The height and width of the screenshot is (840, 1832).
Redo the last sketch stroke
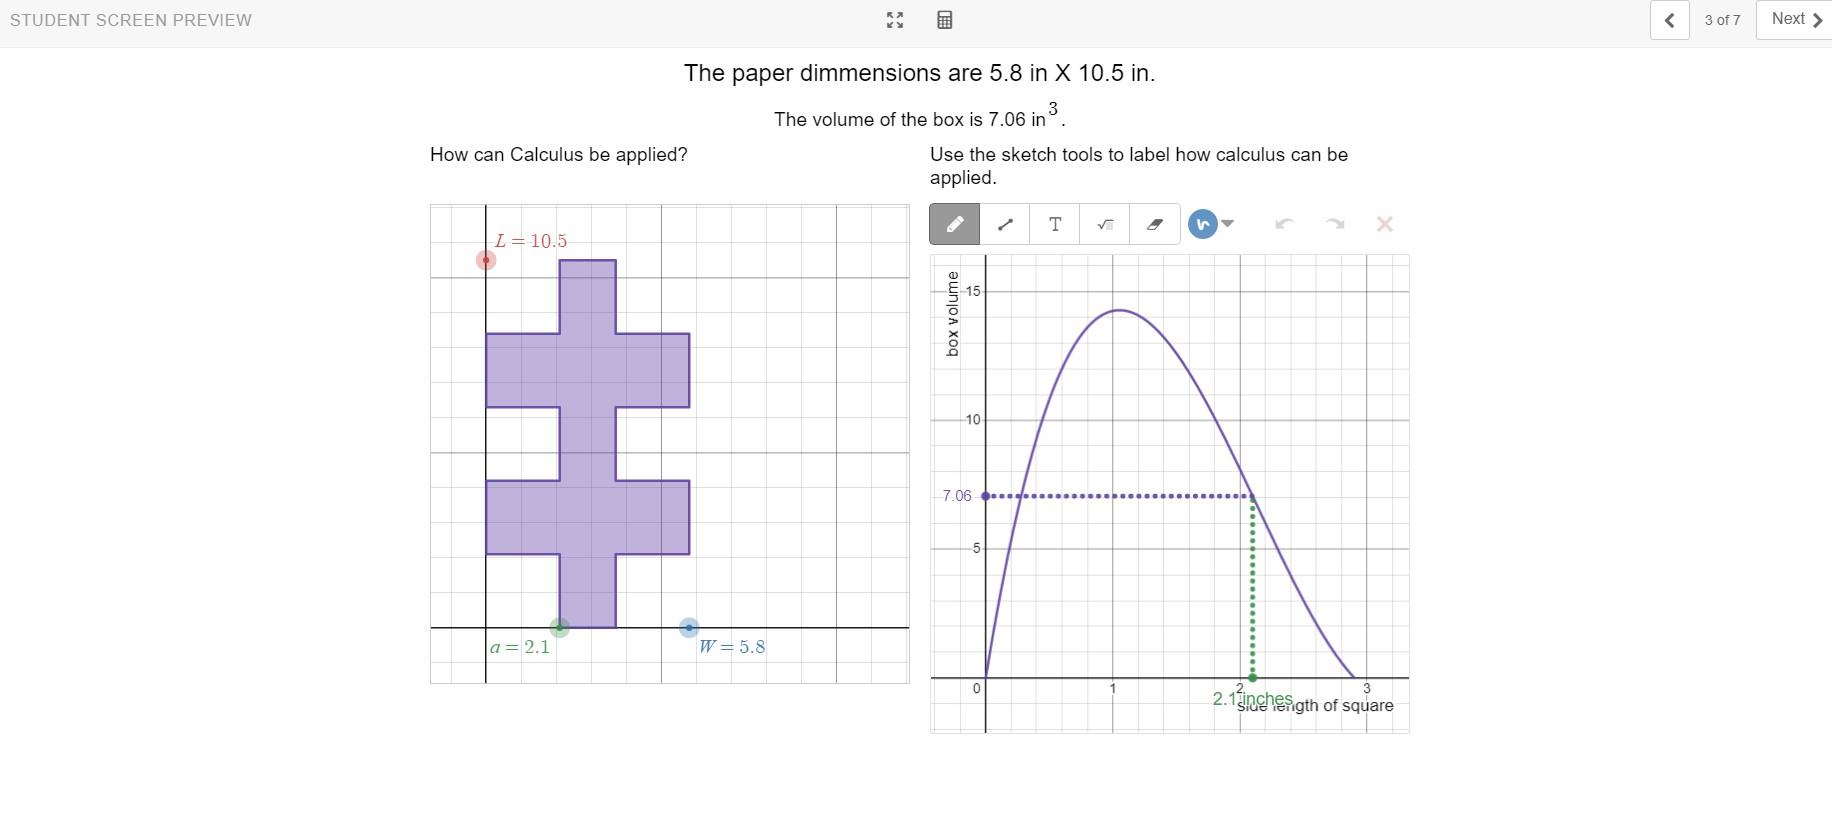point(1335,224)
